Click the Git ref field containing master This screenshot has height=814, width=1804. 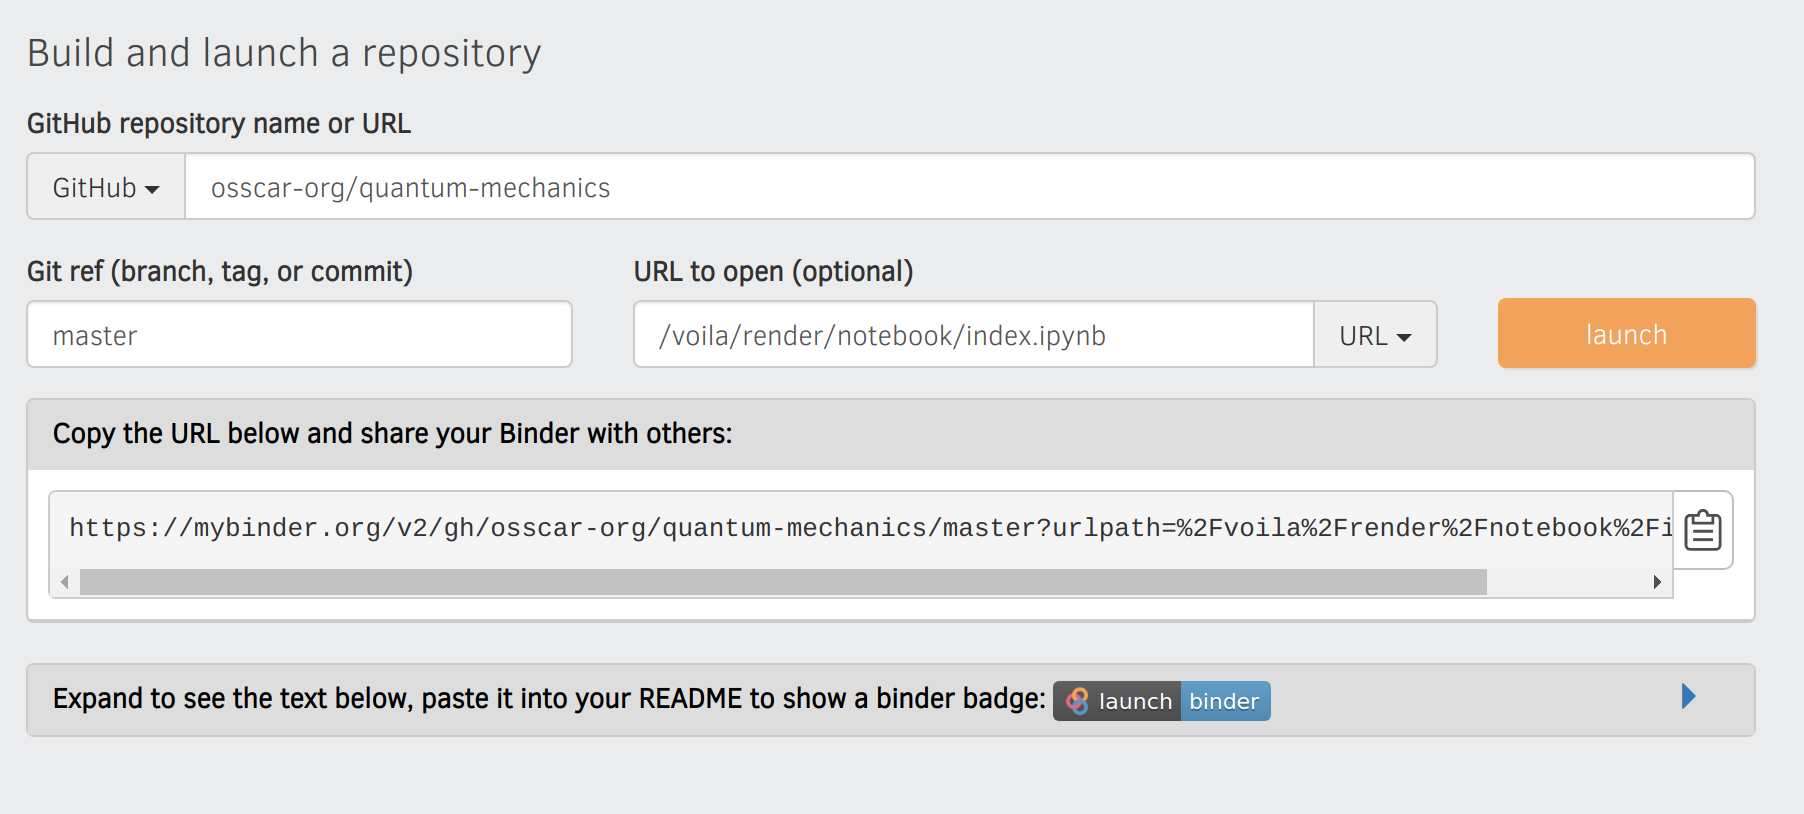pyautogui.click(x=299, y=335)
